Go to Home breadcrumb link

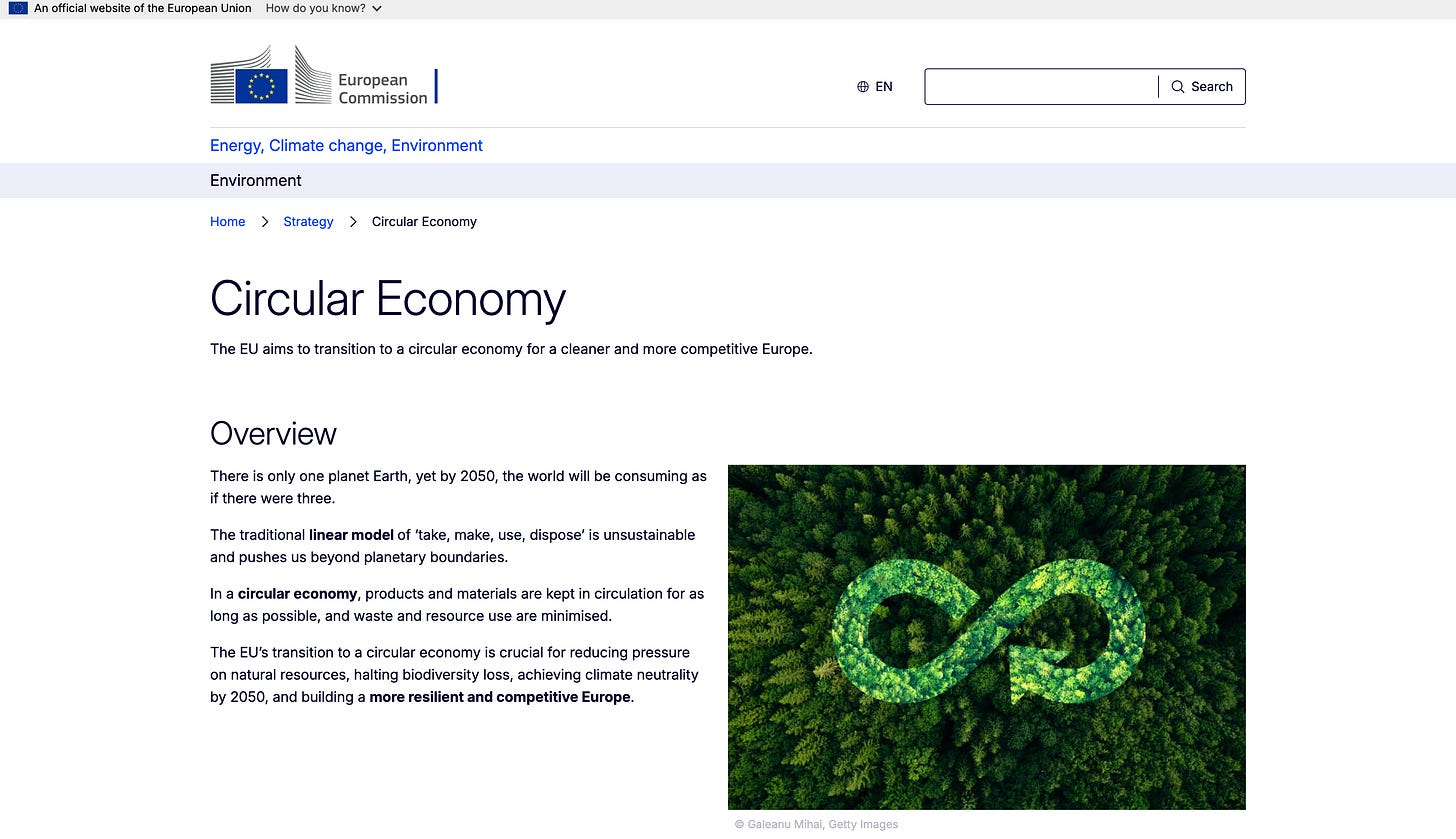pos(227,222)
